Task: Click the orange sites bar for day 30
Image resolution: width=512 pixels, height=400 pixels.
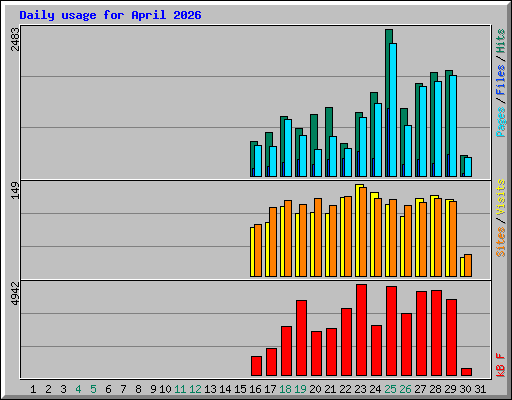Action: pos(468,265)
